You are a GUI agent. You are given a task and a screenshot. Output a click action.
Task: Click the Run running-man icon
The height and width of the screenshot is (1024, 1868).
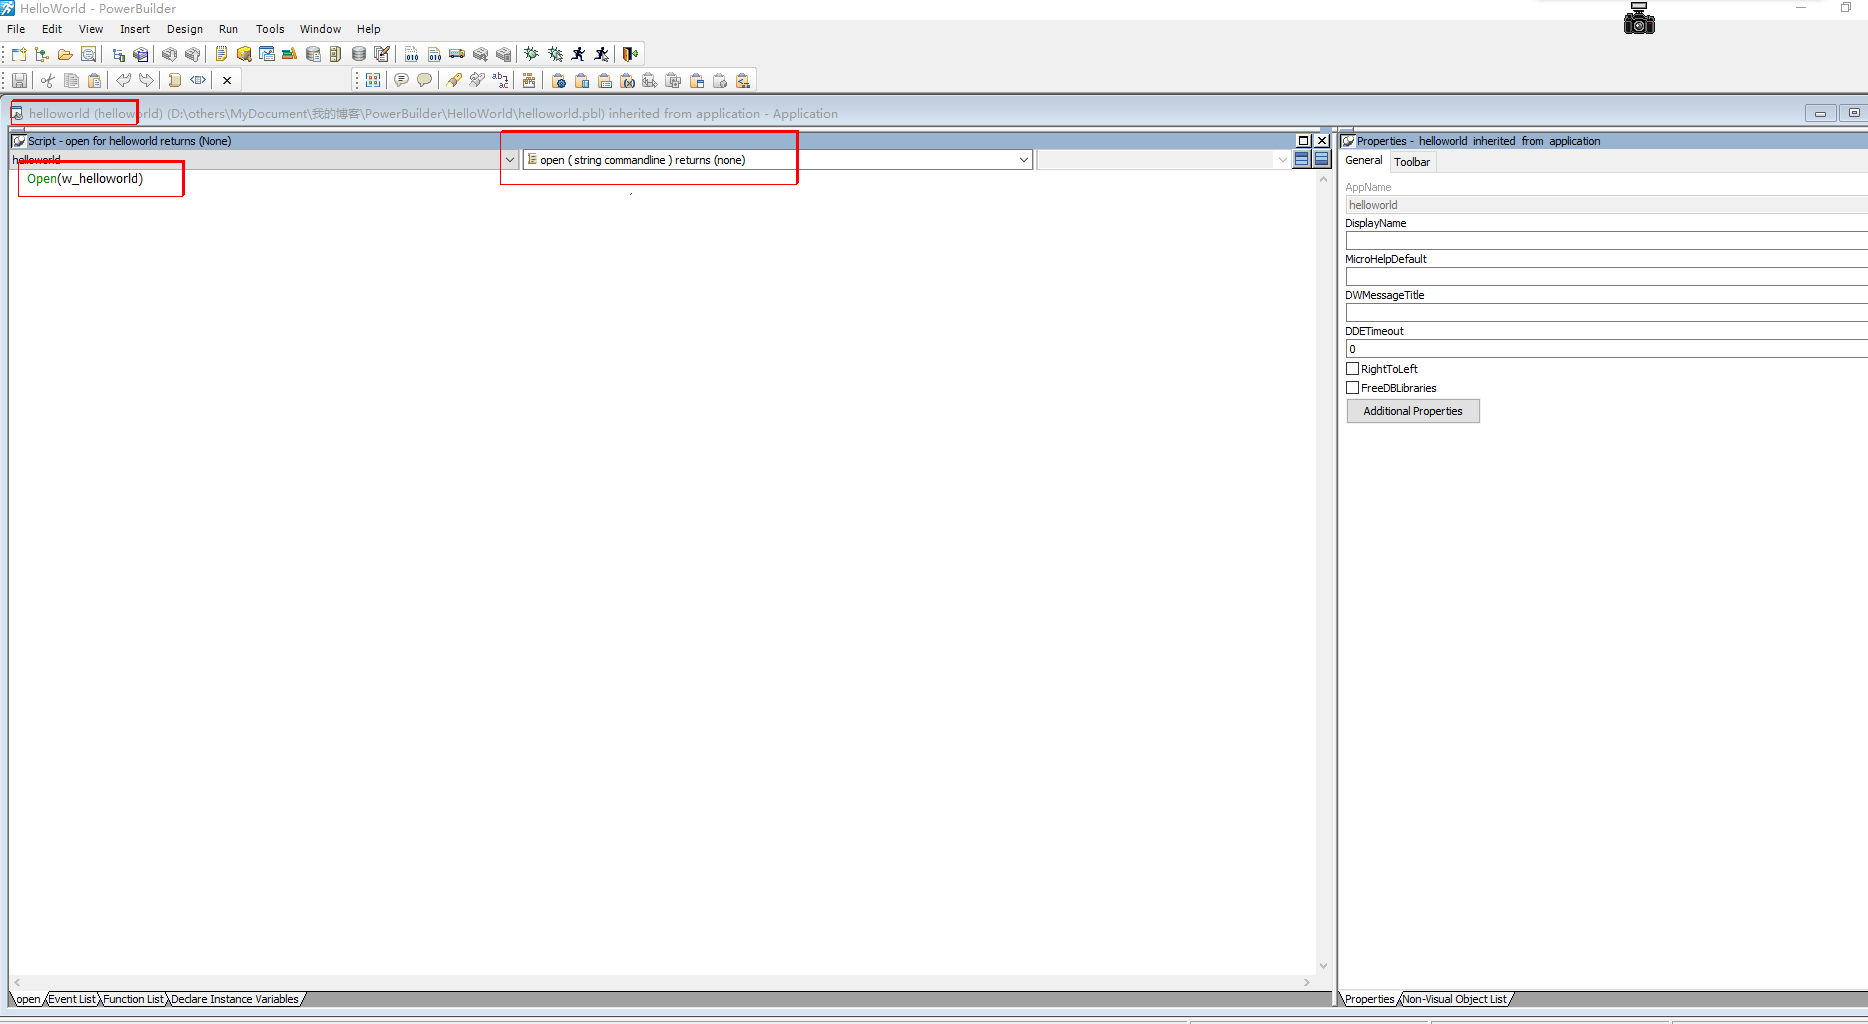point(578,54)
